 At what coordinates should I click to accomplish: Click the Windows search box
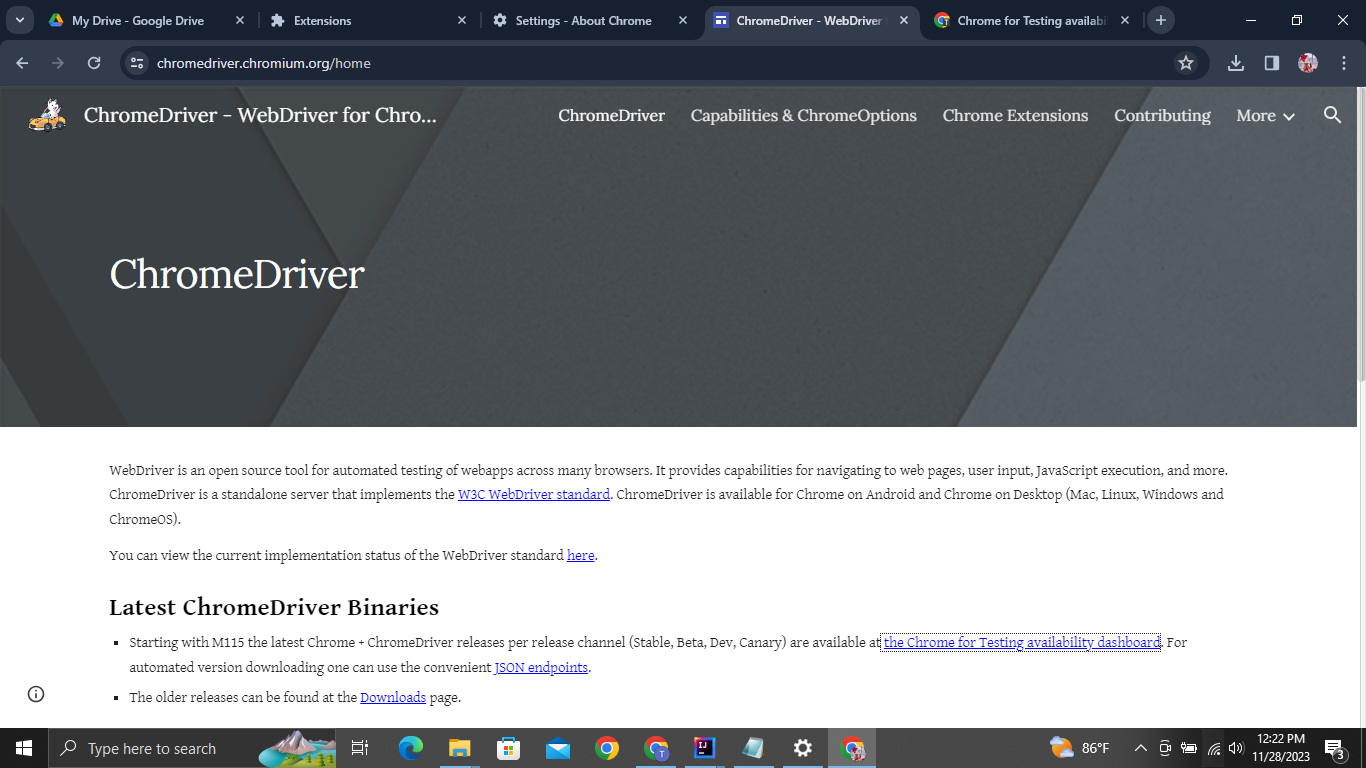[192, 748]
